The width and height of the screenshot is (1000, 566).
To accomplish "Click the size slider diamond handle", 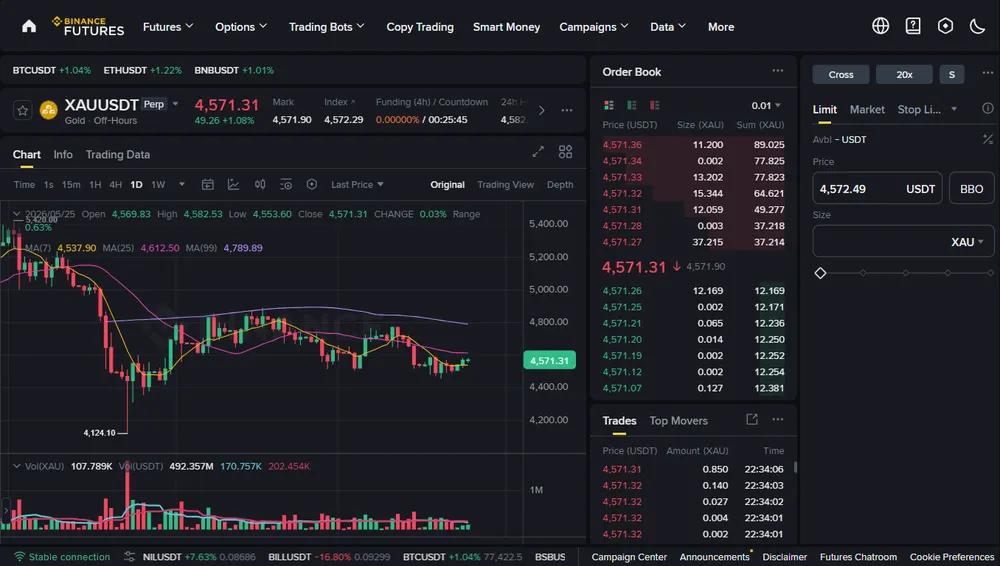I will point(820,273).
